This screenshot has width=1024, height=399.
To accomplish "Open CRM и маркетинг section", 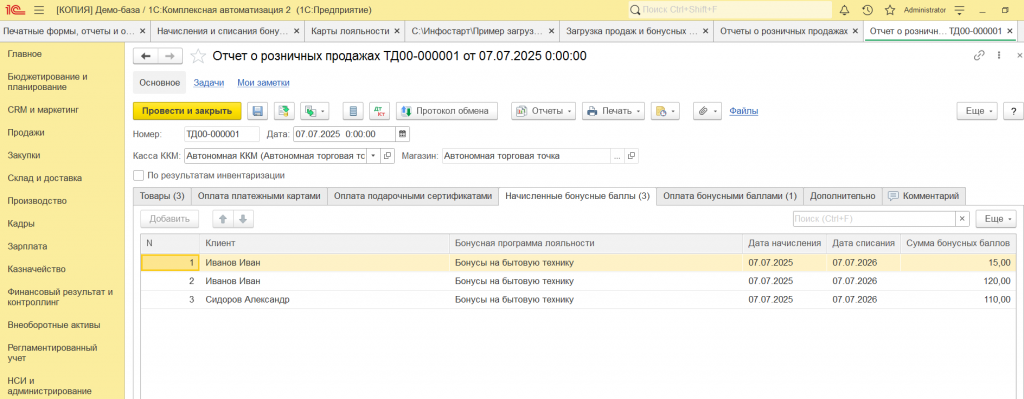I will pyautogui.click(x=43, y=110).
